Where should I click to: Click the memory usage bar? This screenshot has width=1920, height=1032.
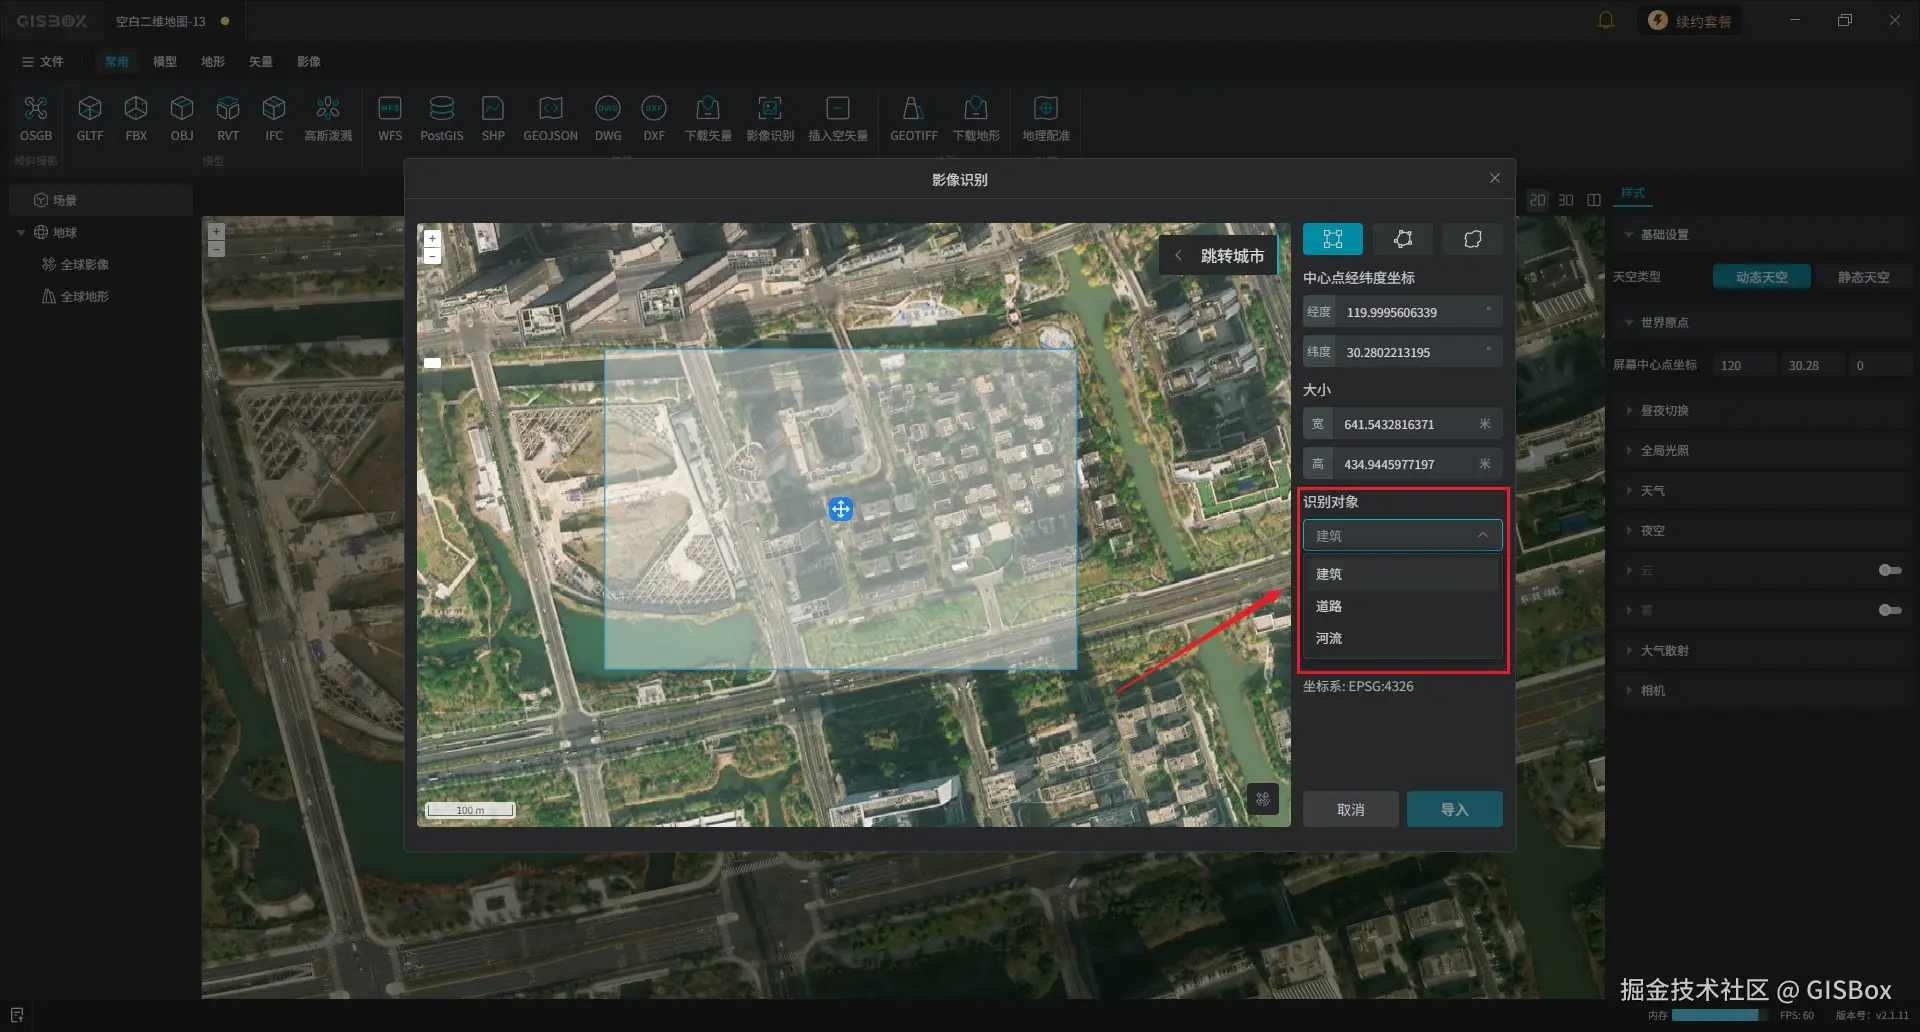(1716, 1015)
